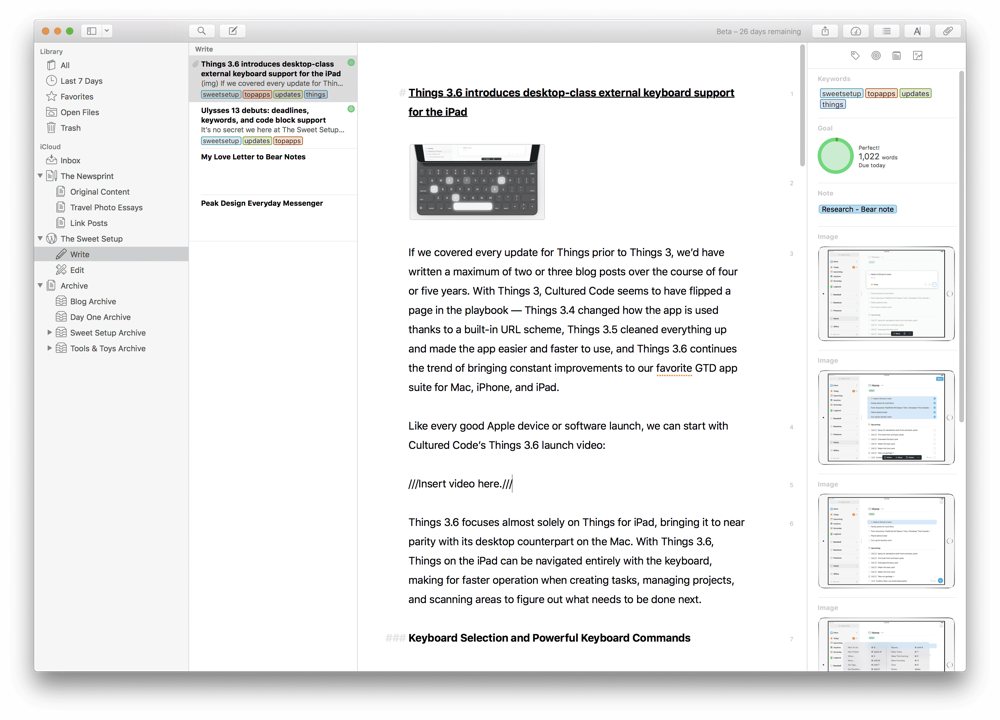Click the things tag on the Things 3.6 sheet

coord(316,94)
